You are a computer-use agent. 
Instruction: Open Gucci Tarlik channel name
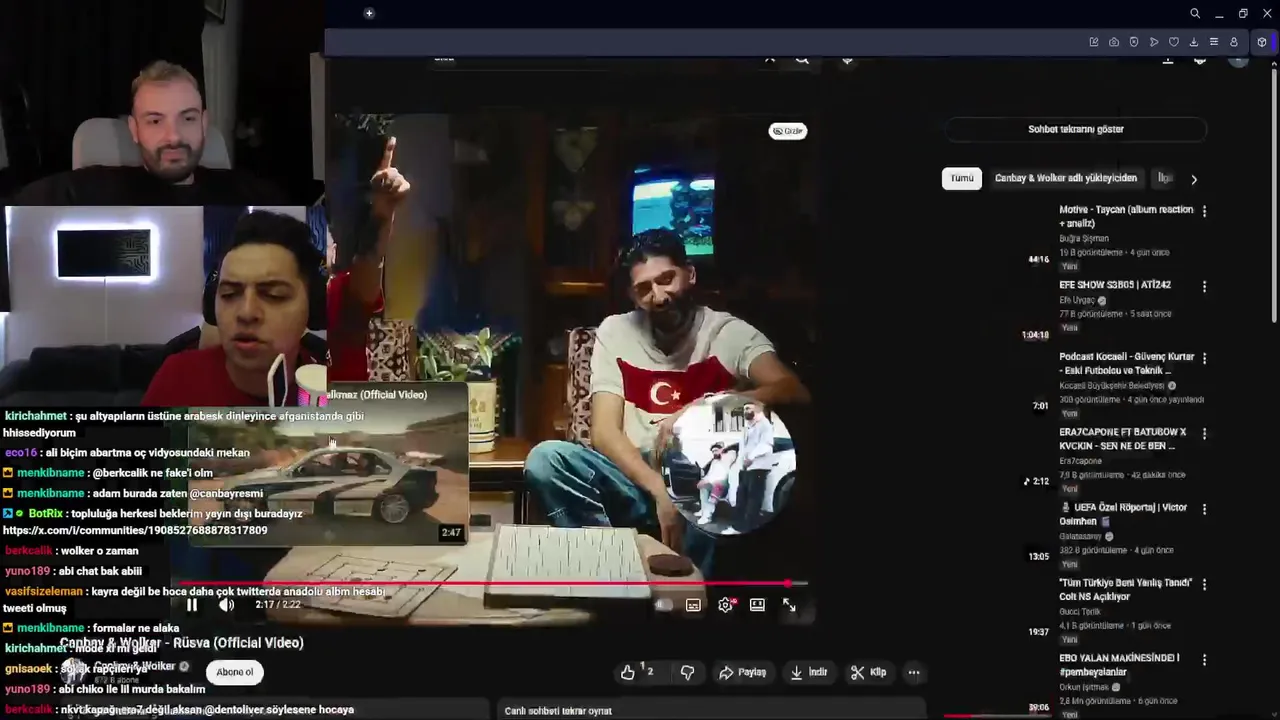click(x=1080, y=611)
